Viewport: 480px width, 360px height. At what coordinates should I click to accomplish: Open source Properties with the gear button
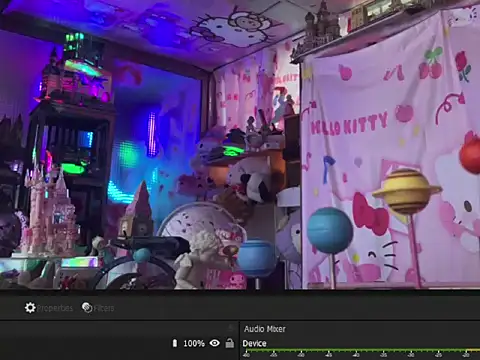point(49,308)
